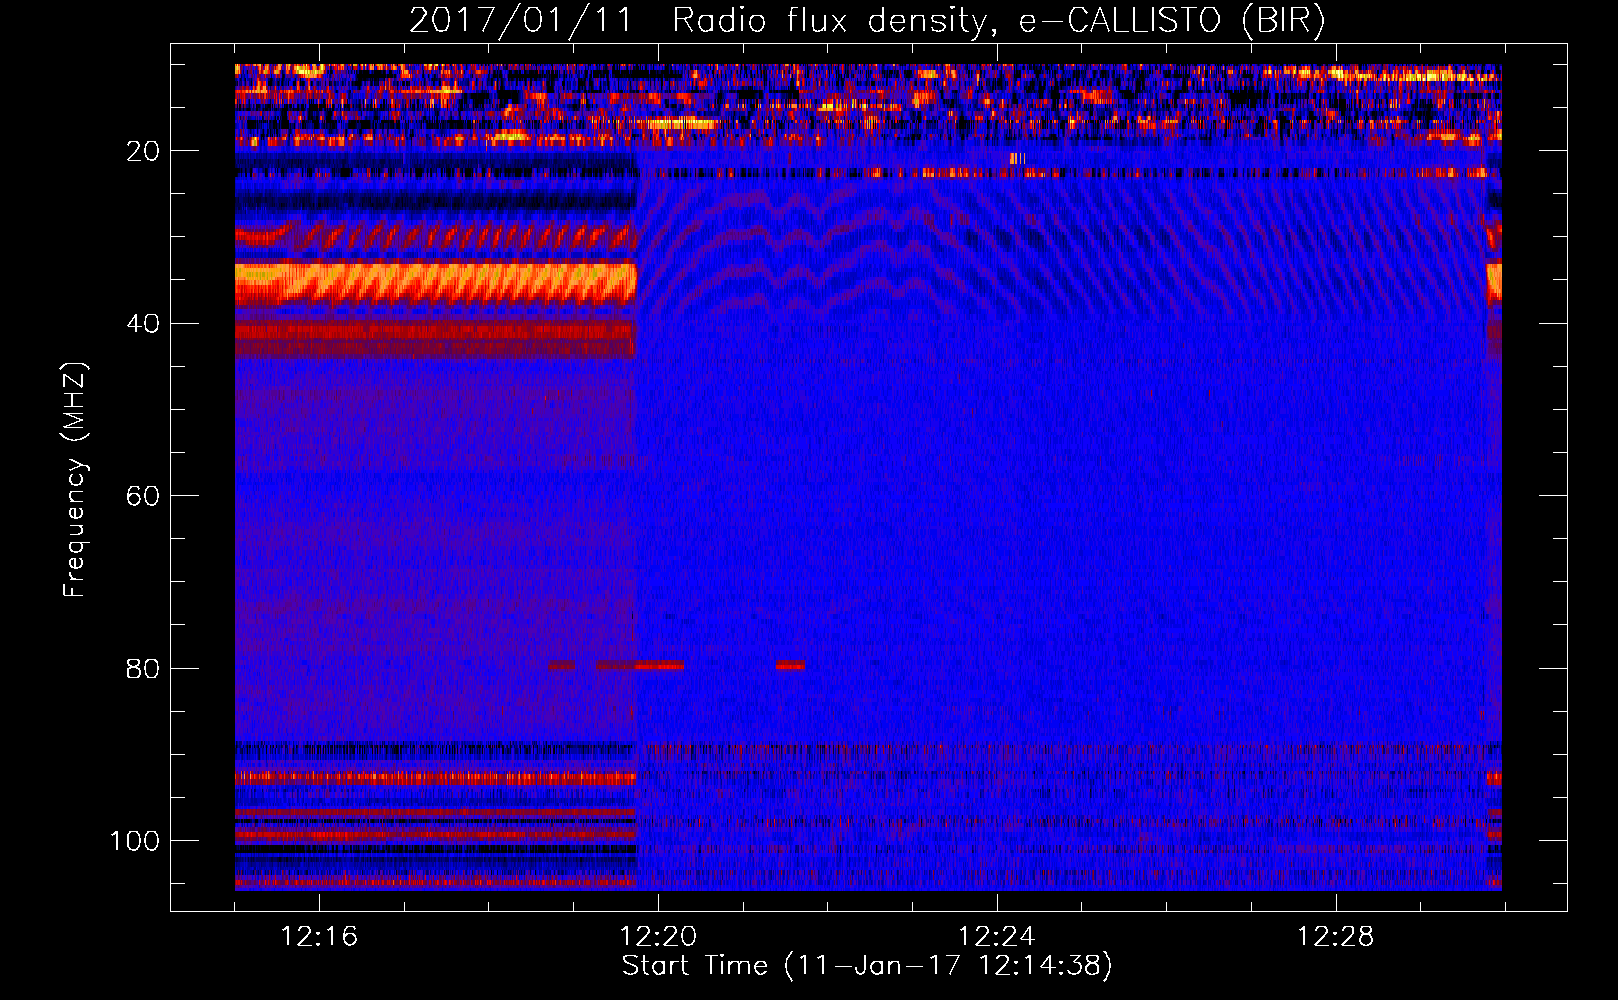1618x1000 pixels.
Task: Click the 12:16 time tick label
Action: pos(319,937)
